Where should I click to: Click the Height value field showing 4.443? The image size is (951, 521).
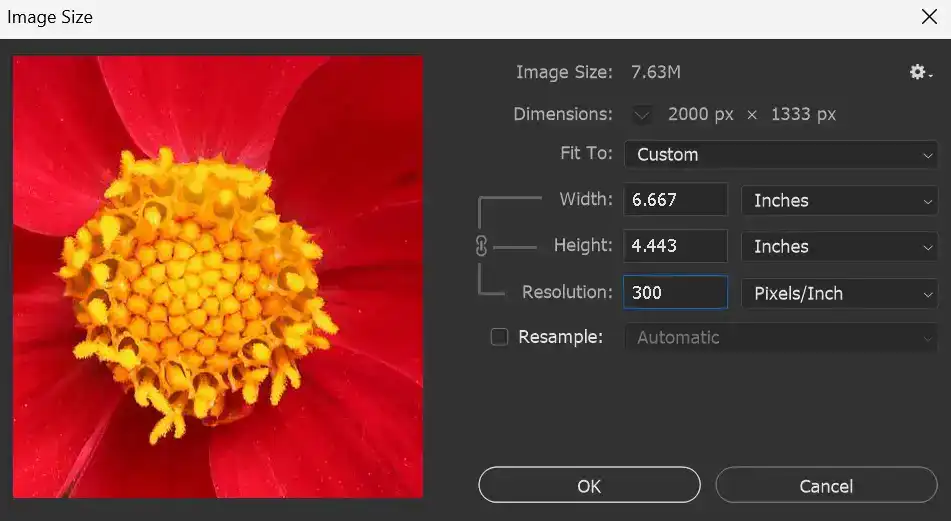pos(675,246)
